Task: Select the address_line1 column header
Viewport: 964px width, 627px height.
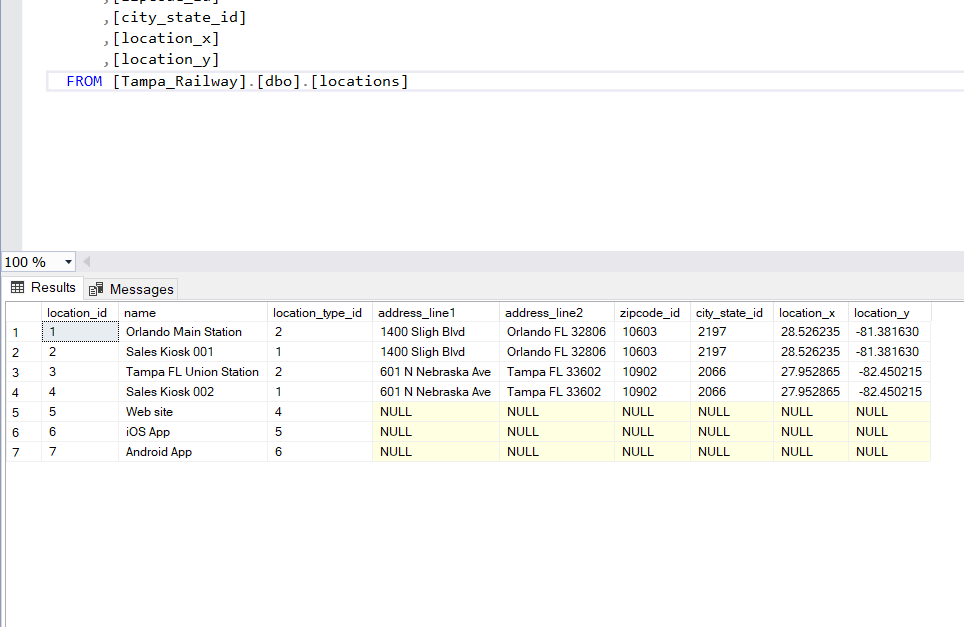Action: pos(436,312)
